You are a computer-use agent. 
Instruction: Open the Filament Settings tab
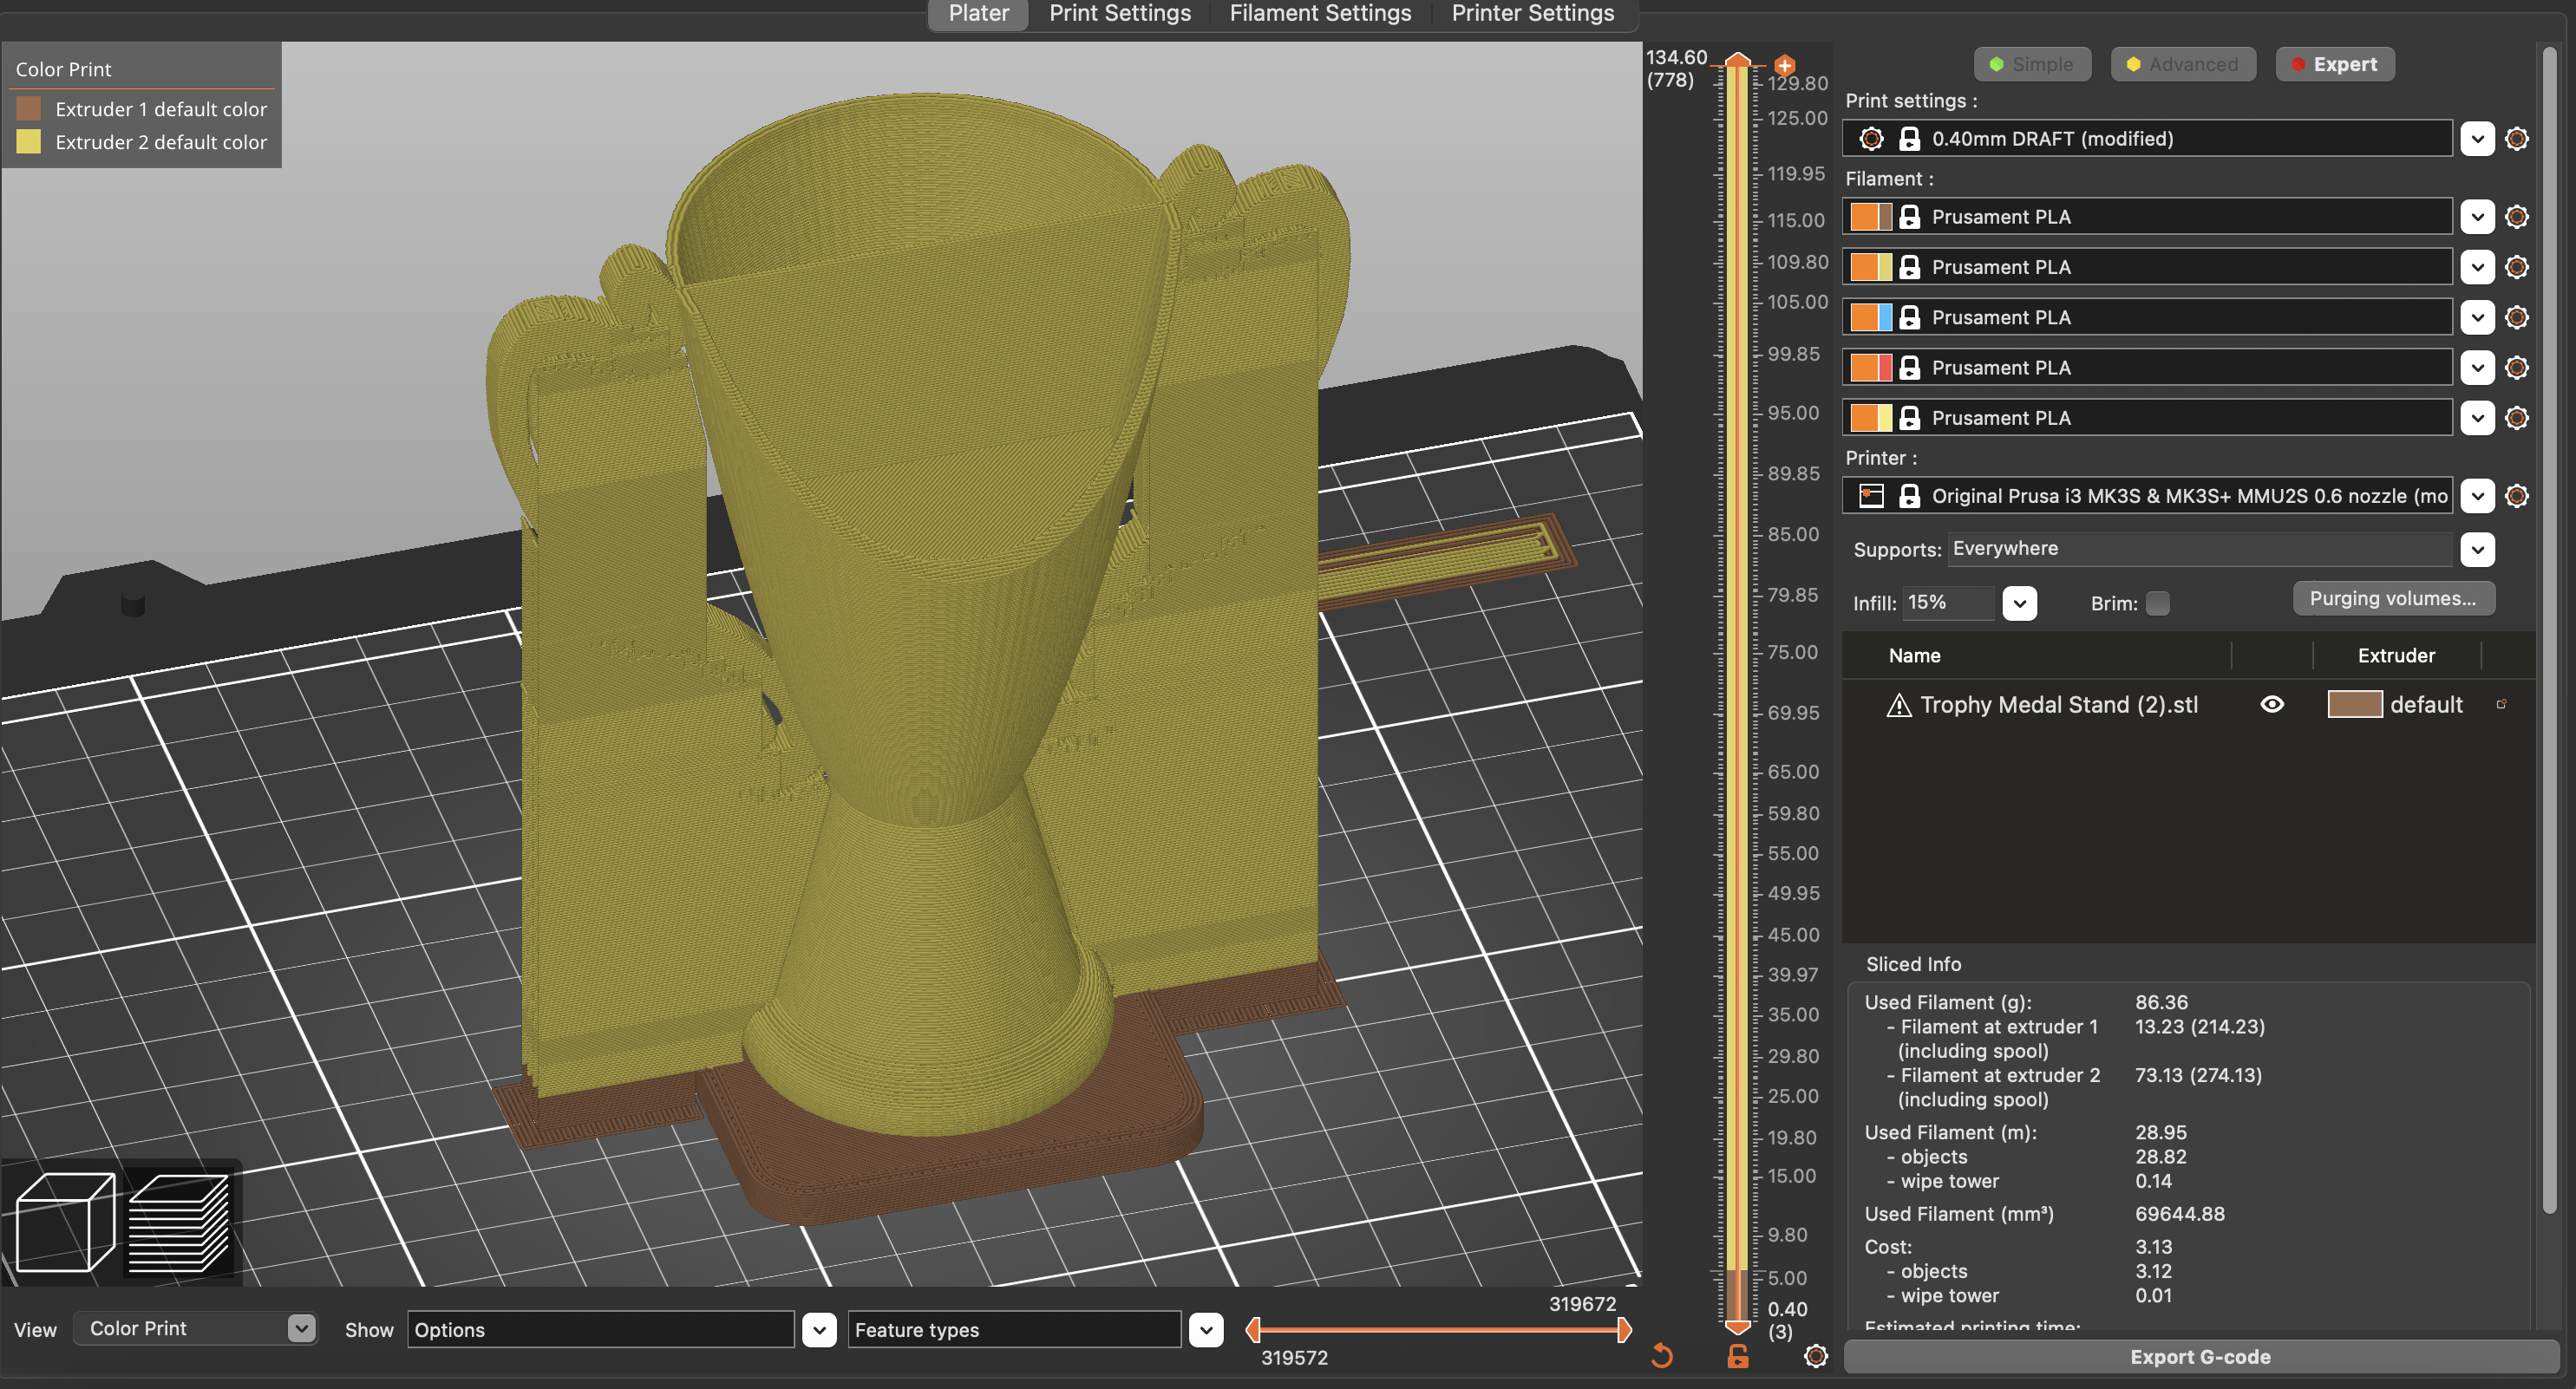[1320, 14]
